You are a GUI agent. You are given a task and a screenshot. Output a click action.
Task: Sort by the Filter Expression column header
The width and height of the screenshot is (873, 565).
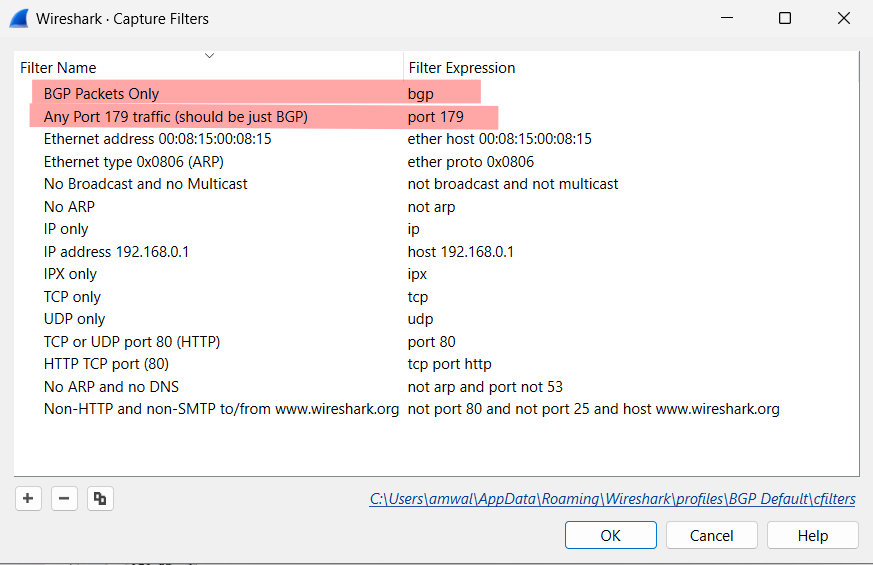pos(462,68)
